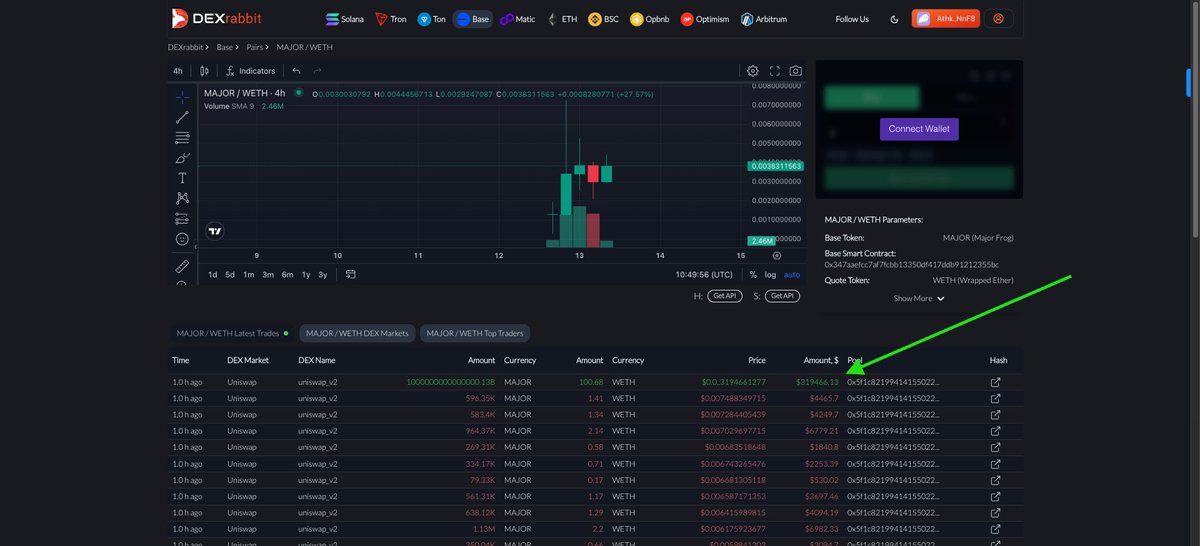Set chart range to 1m

click(248, 274)
